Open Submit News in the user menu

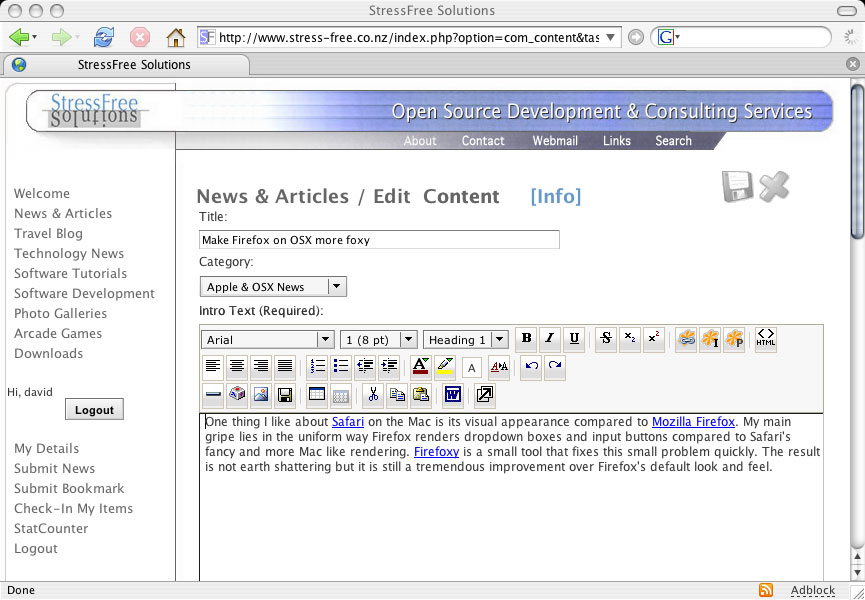coord(55,468)
